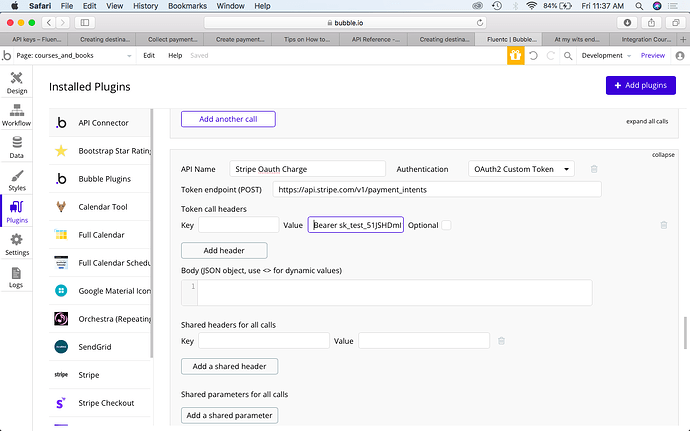Open the Bookmarks menu
Screen dimensions: 690x431
point(187,6)
